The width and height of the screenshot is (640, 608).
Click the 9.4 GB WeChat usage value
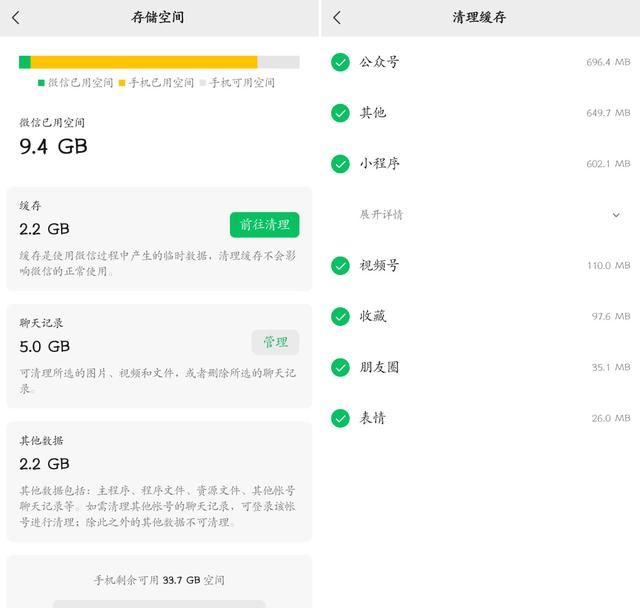[53, 146]
